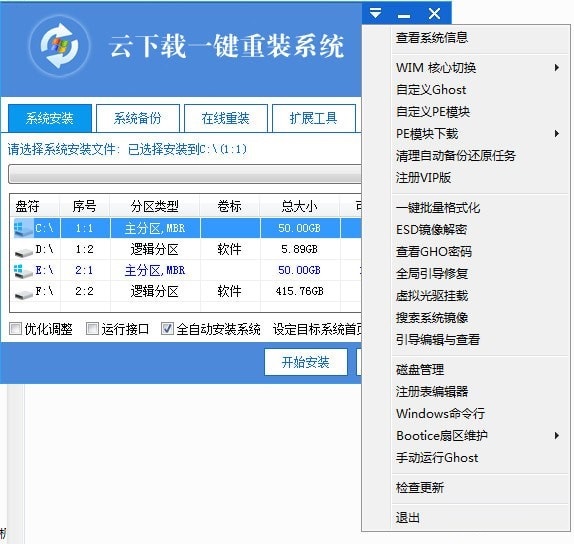The image size is (574, 544).
Task: Select the 415.76GB size cell
Action: click(x=299, y=291)
